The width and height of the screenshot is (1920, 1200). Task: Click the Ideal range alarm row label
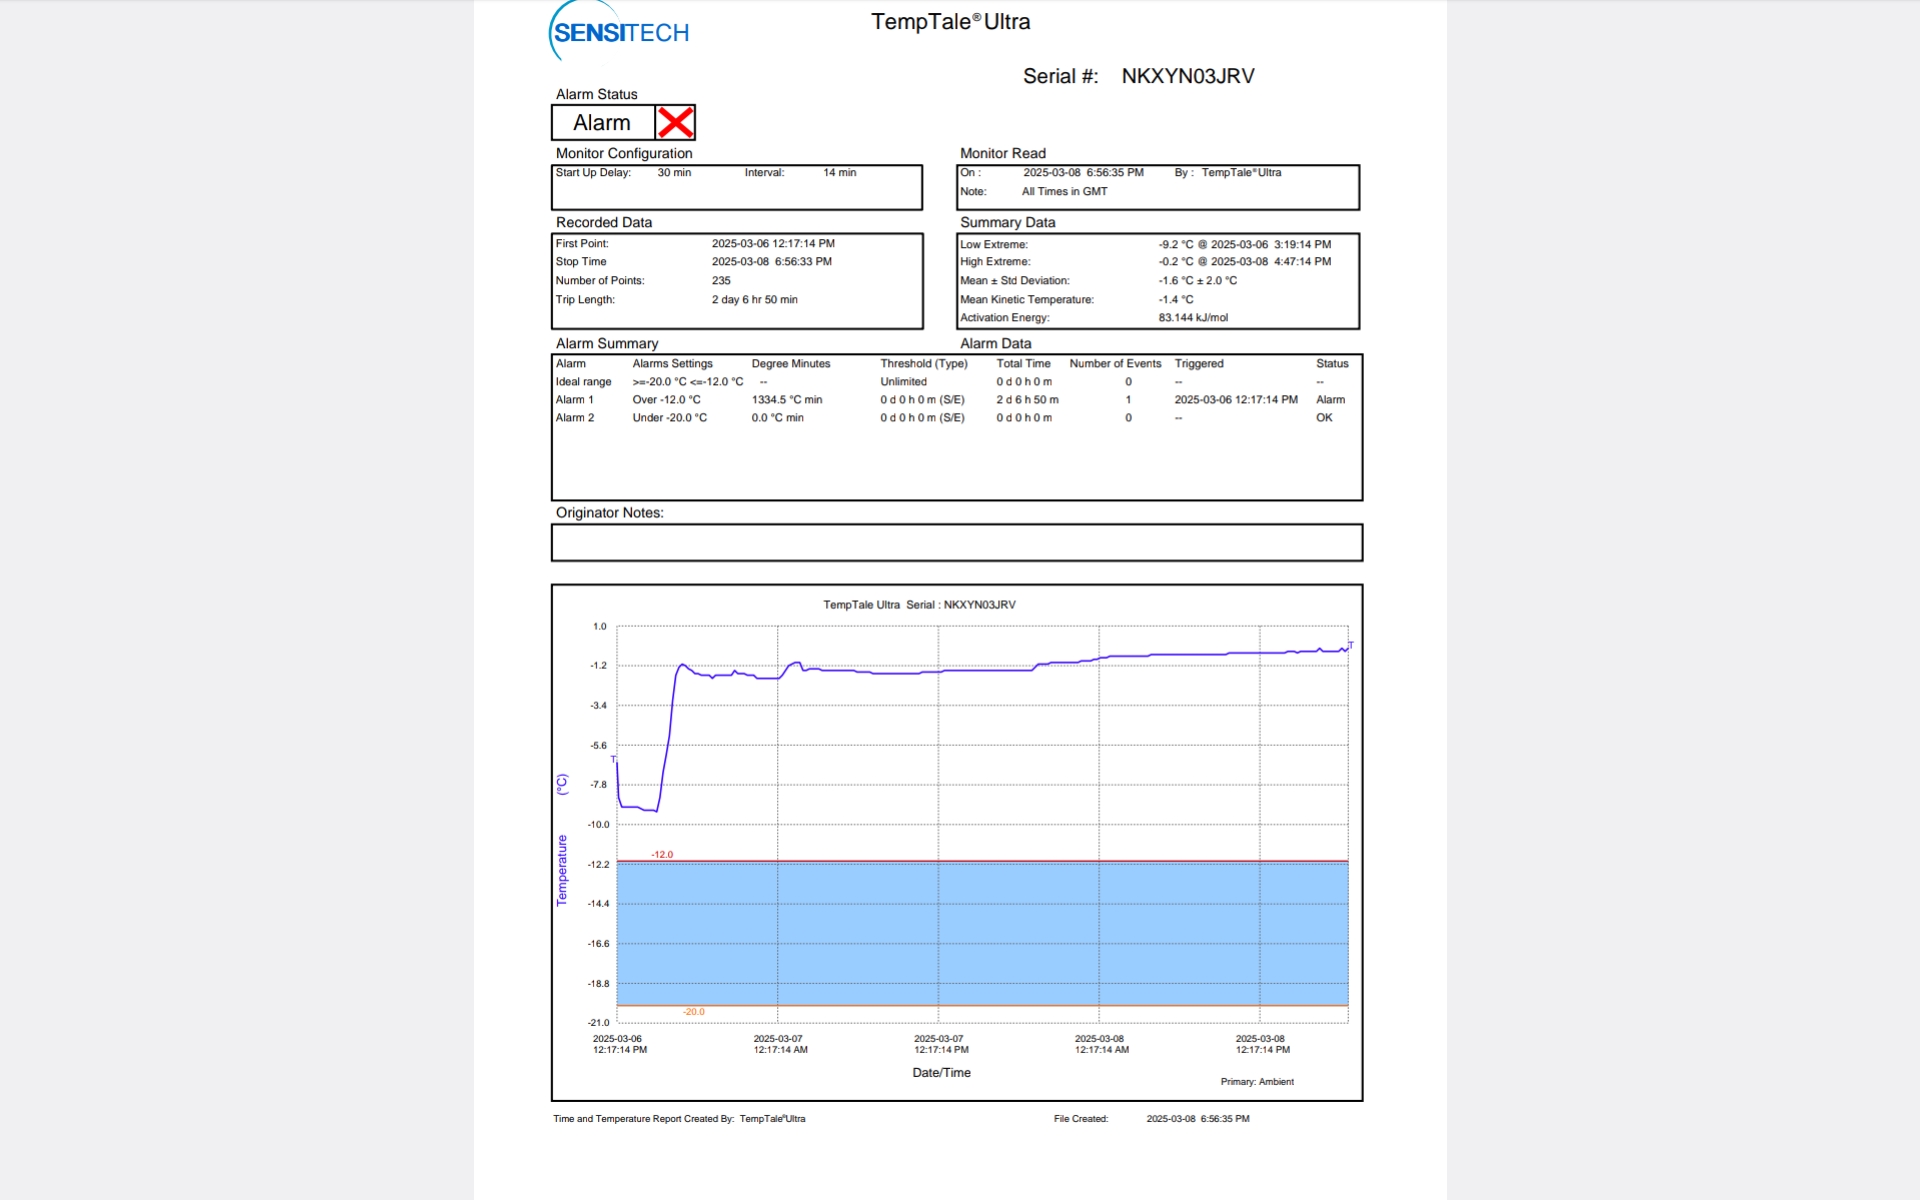click(583, 382)
